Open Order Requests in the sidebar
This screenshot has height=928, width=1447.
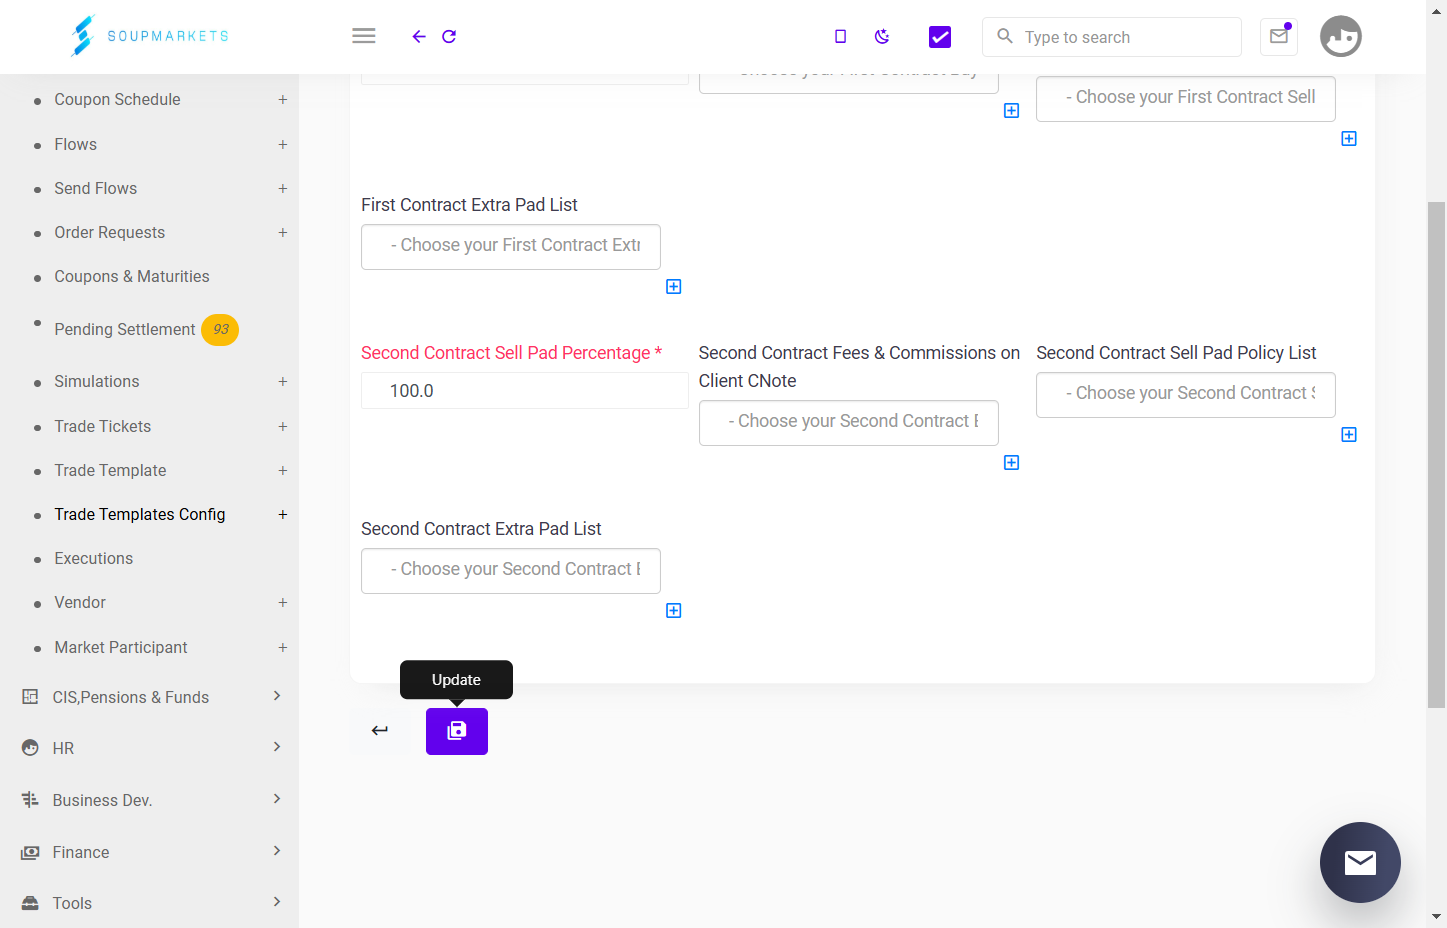110,233
